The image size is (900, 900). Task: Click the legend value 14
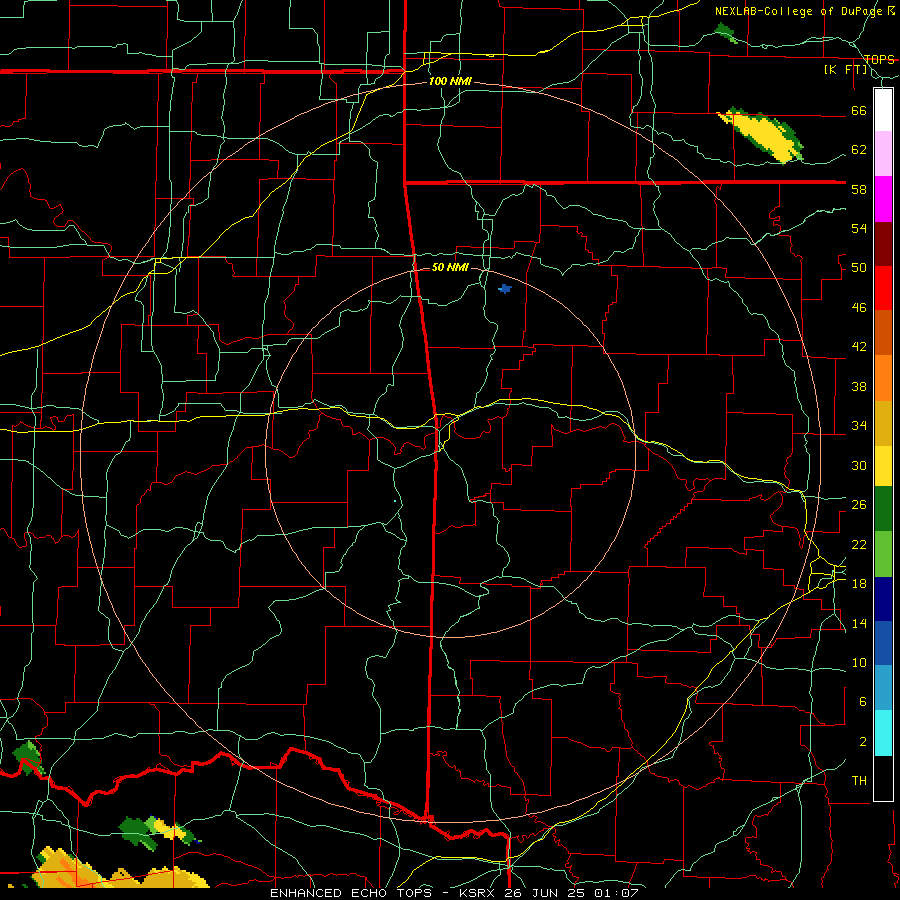859,623
